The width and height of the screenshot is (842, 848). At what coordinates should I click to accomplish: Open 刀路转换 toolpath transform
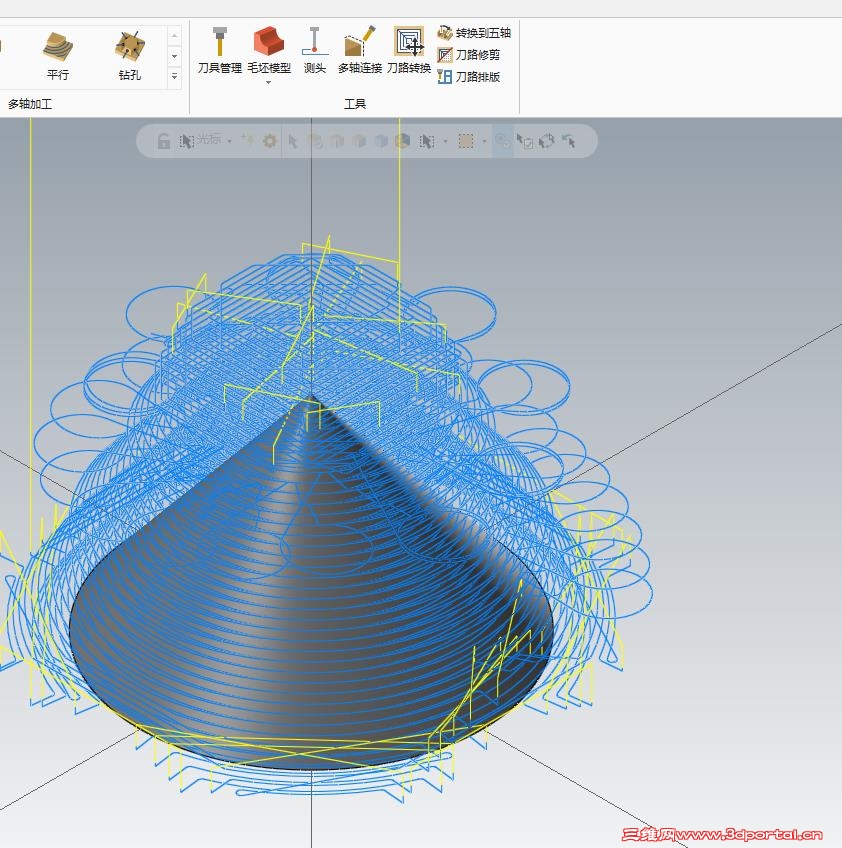coord(409,50)
